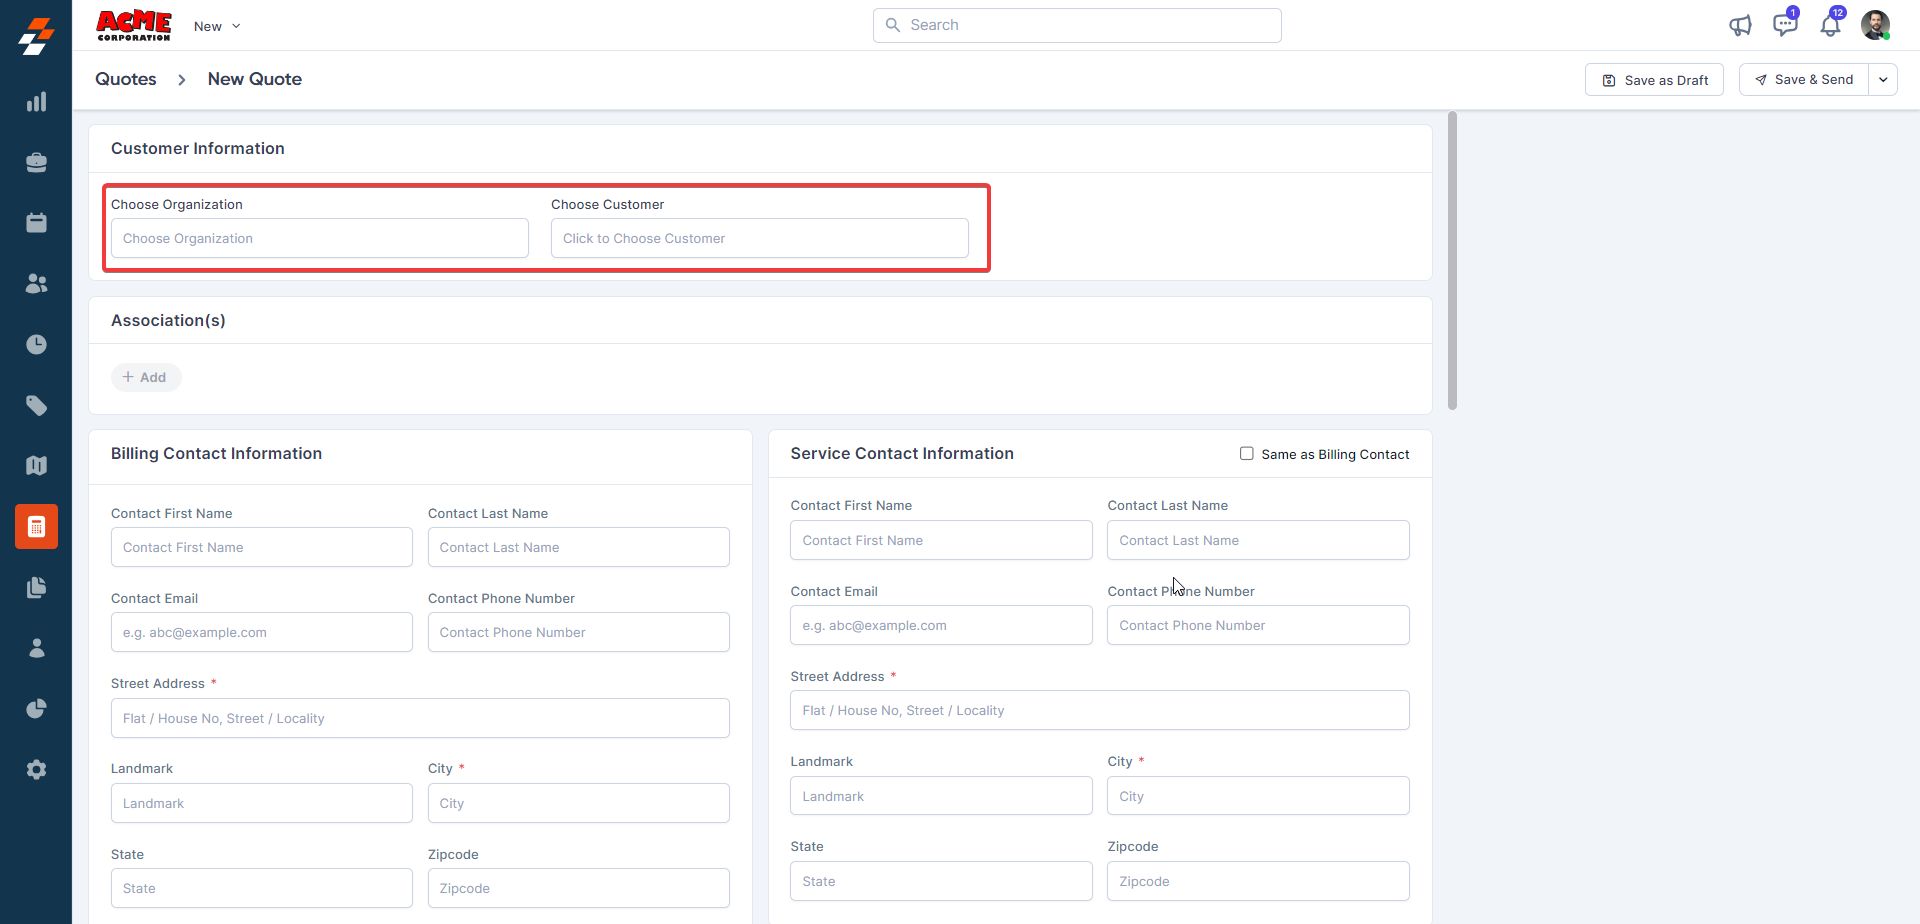Click the briefcase icon in sidebar
The width and height of the screenshot is (1920, 924).
click(36, 163)
